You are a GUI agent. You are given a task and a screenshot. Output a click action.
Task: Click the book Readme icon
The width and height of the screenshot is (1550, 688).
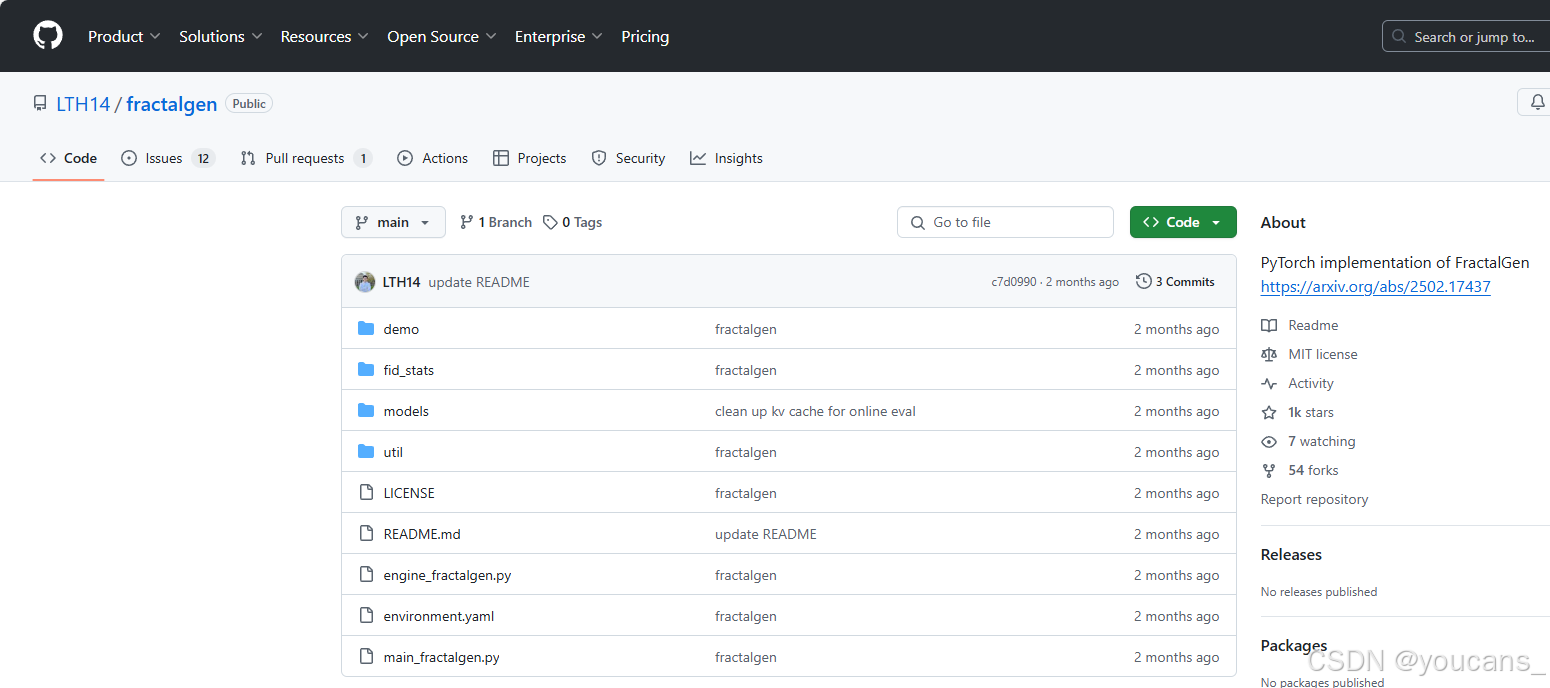pyautogui.click(x=1269, y=325)
